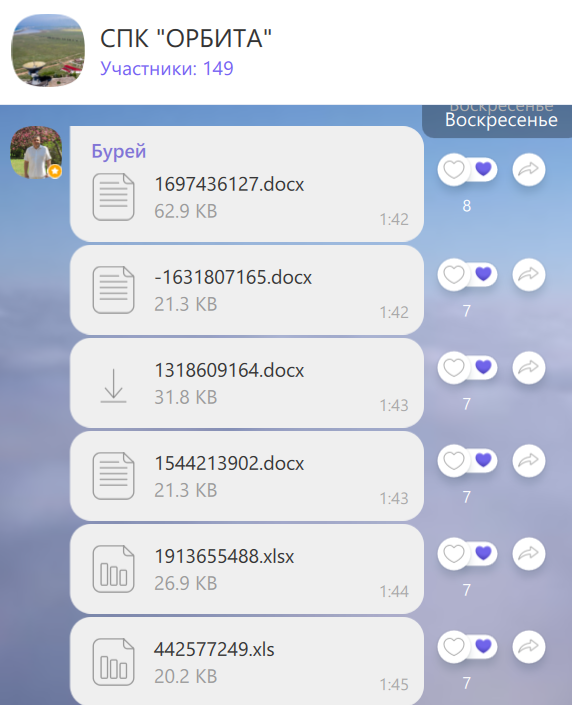Open the 1697436127.docx document icon
572x705 pixels.
pyautogui.click(x=113, y=197)
